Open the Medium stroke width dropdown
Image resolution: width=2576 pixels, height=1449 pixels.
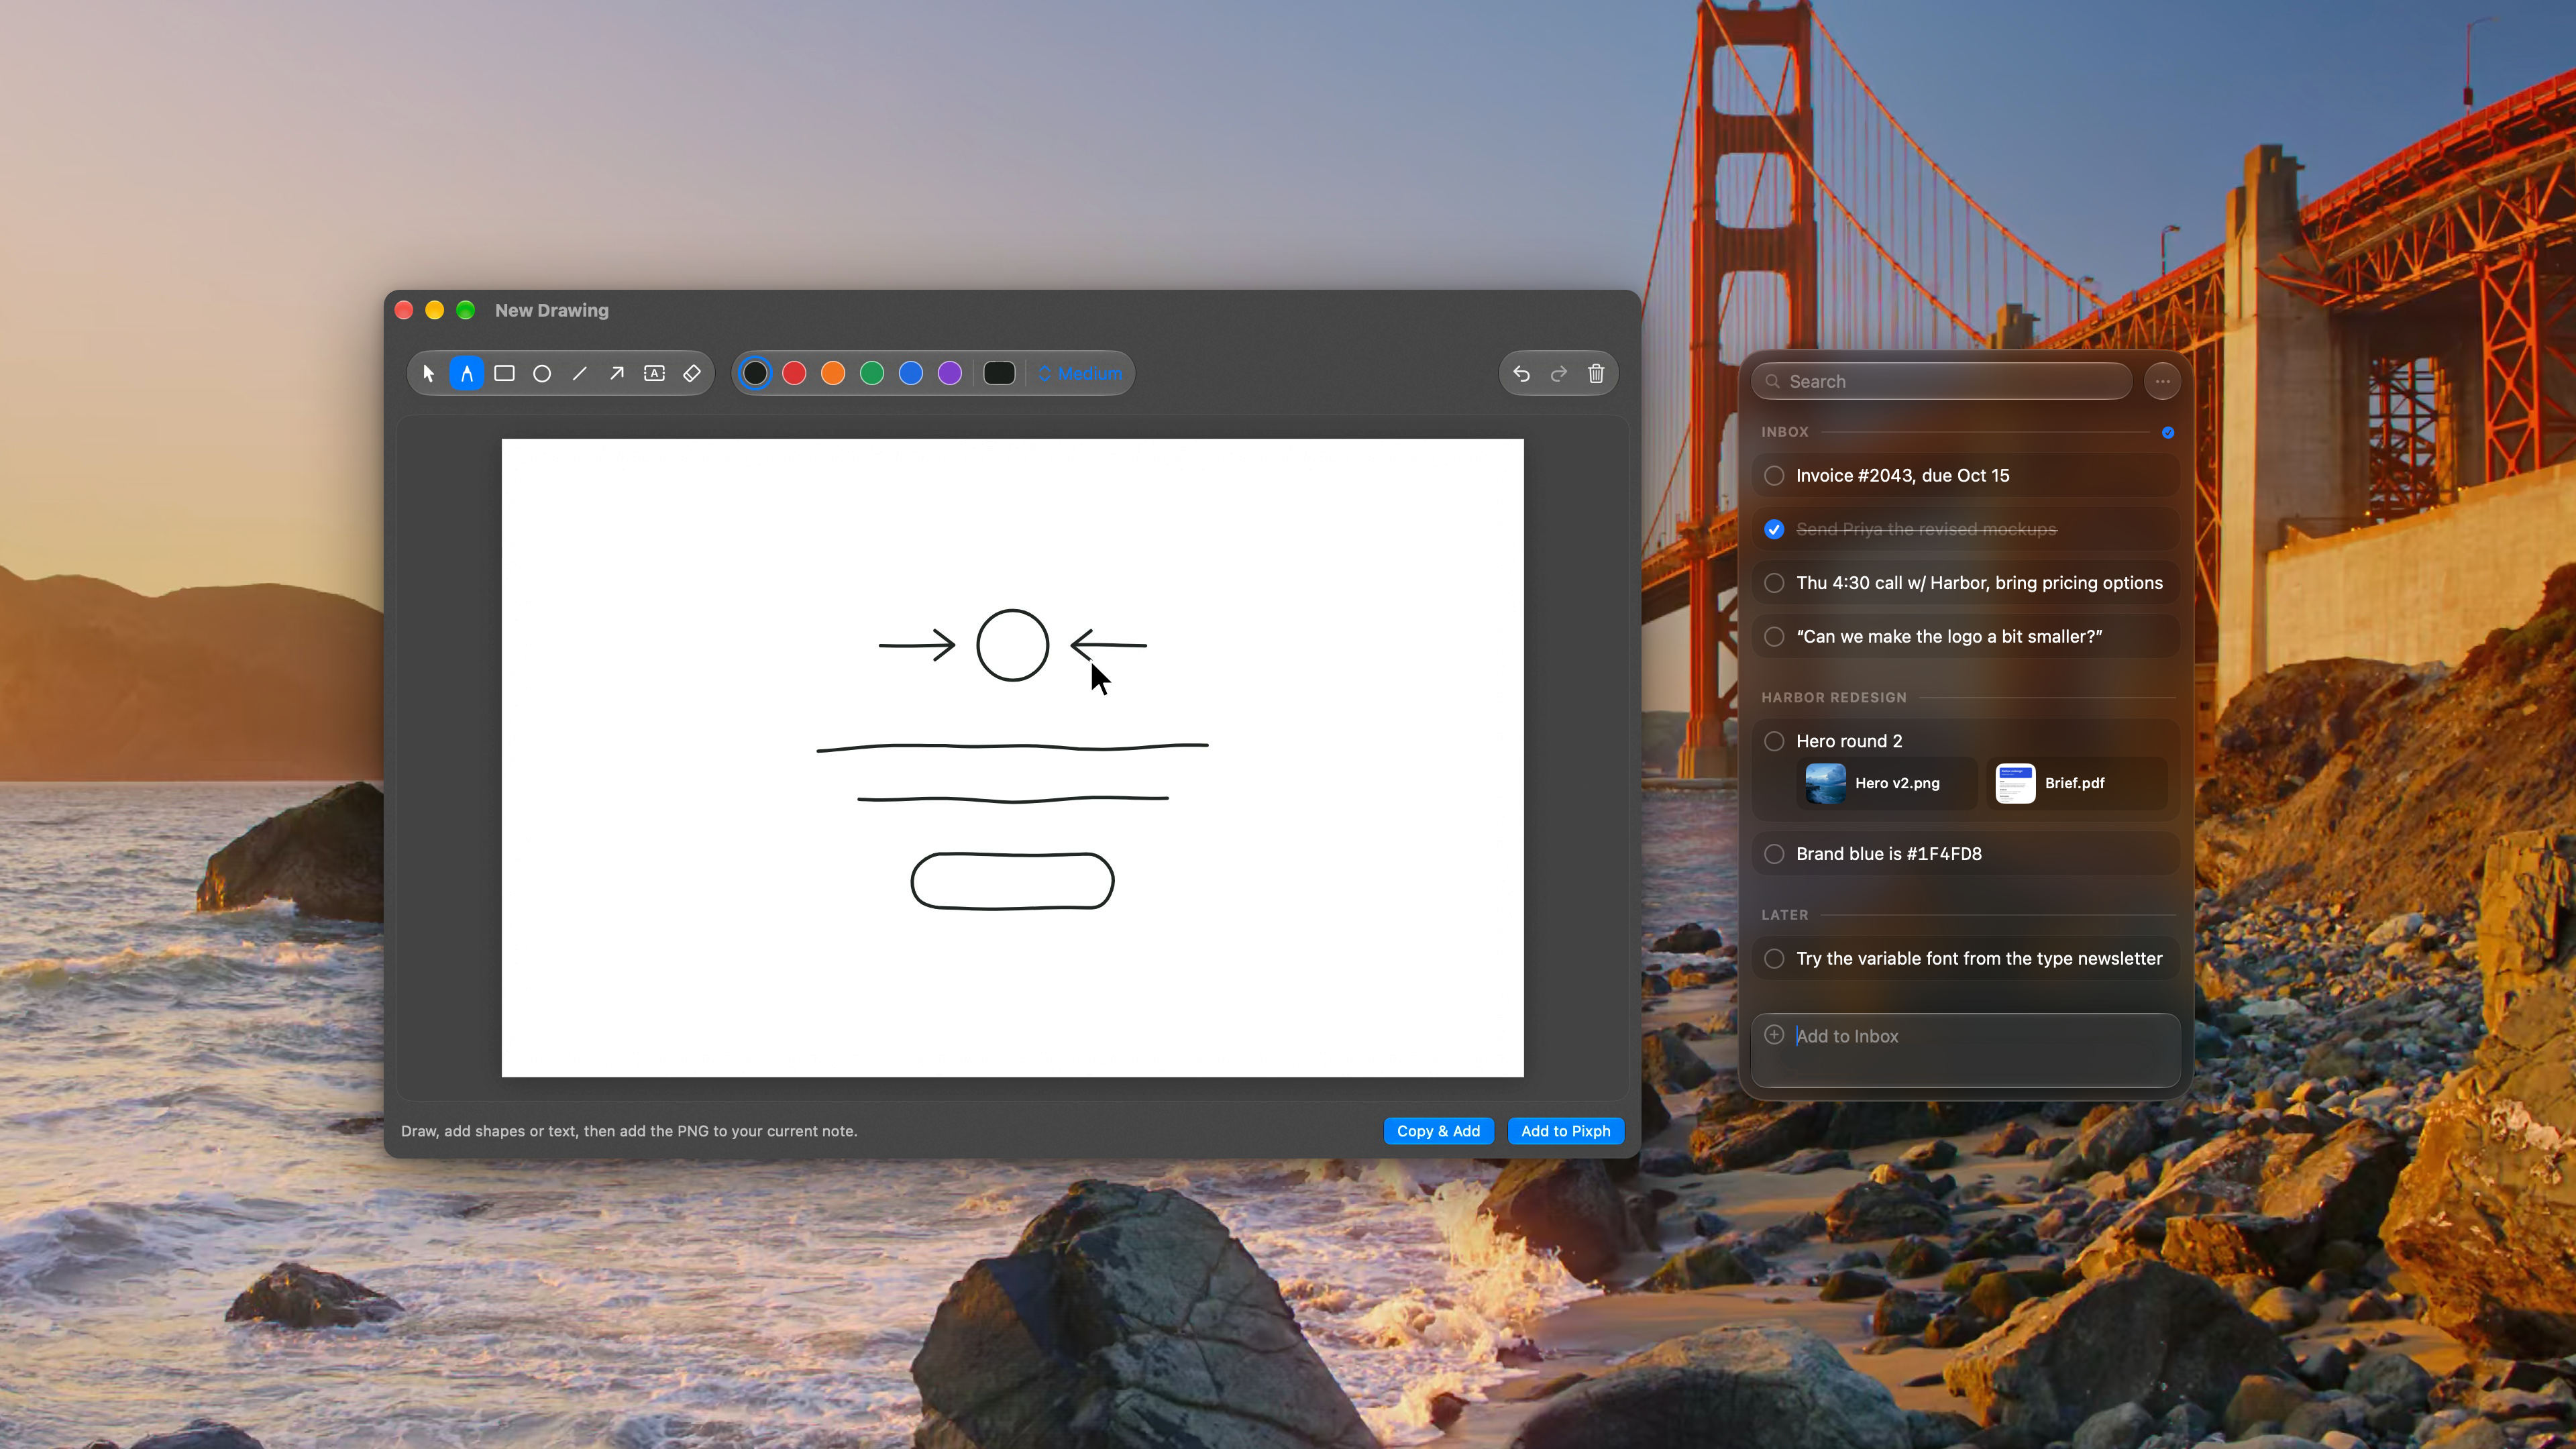(1080, 373)
